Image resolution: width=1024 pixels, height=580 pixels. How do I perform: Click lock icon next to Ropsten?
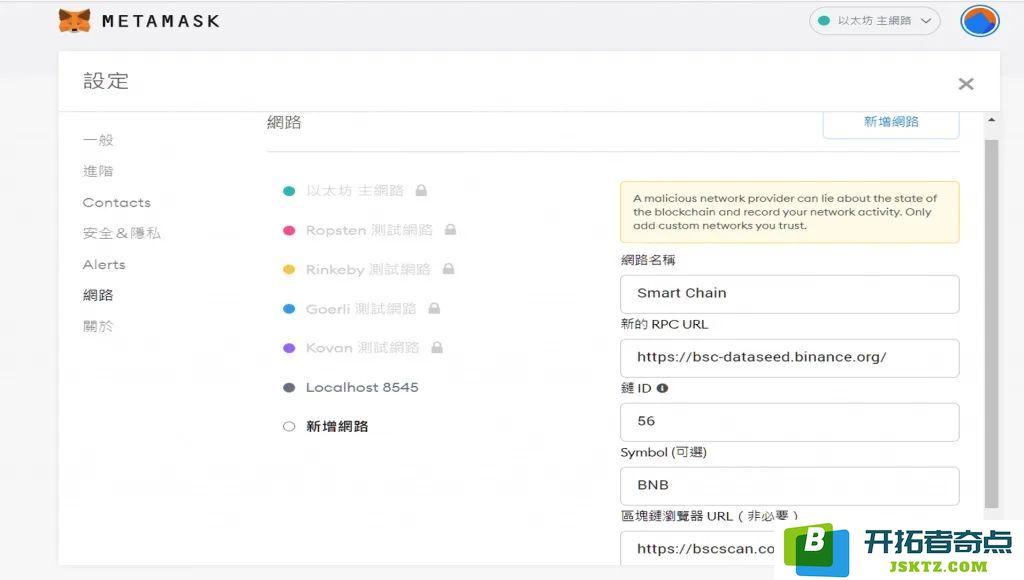(x=450, y=229)
